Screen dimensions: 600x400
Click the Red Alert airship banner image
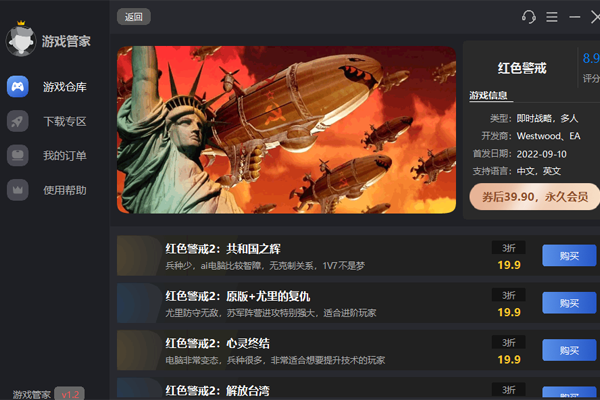286,130
